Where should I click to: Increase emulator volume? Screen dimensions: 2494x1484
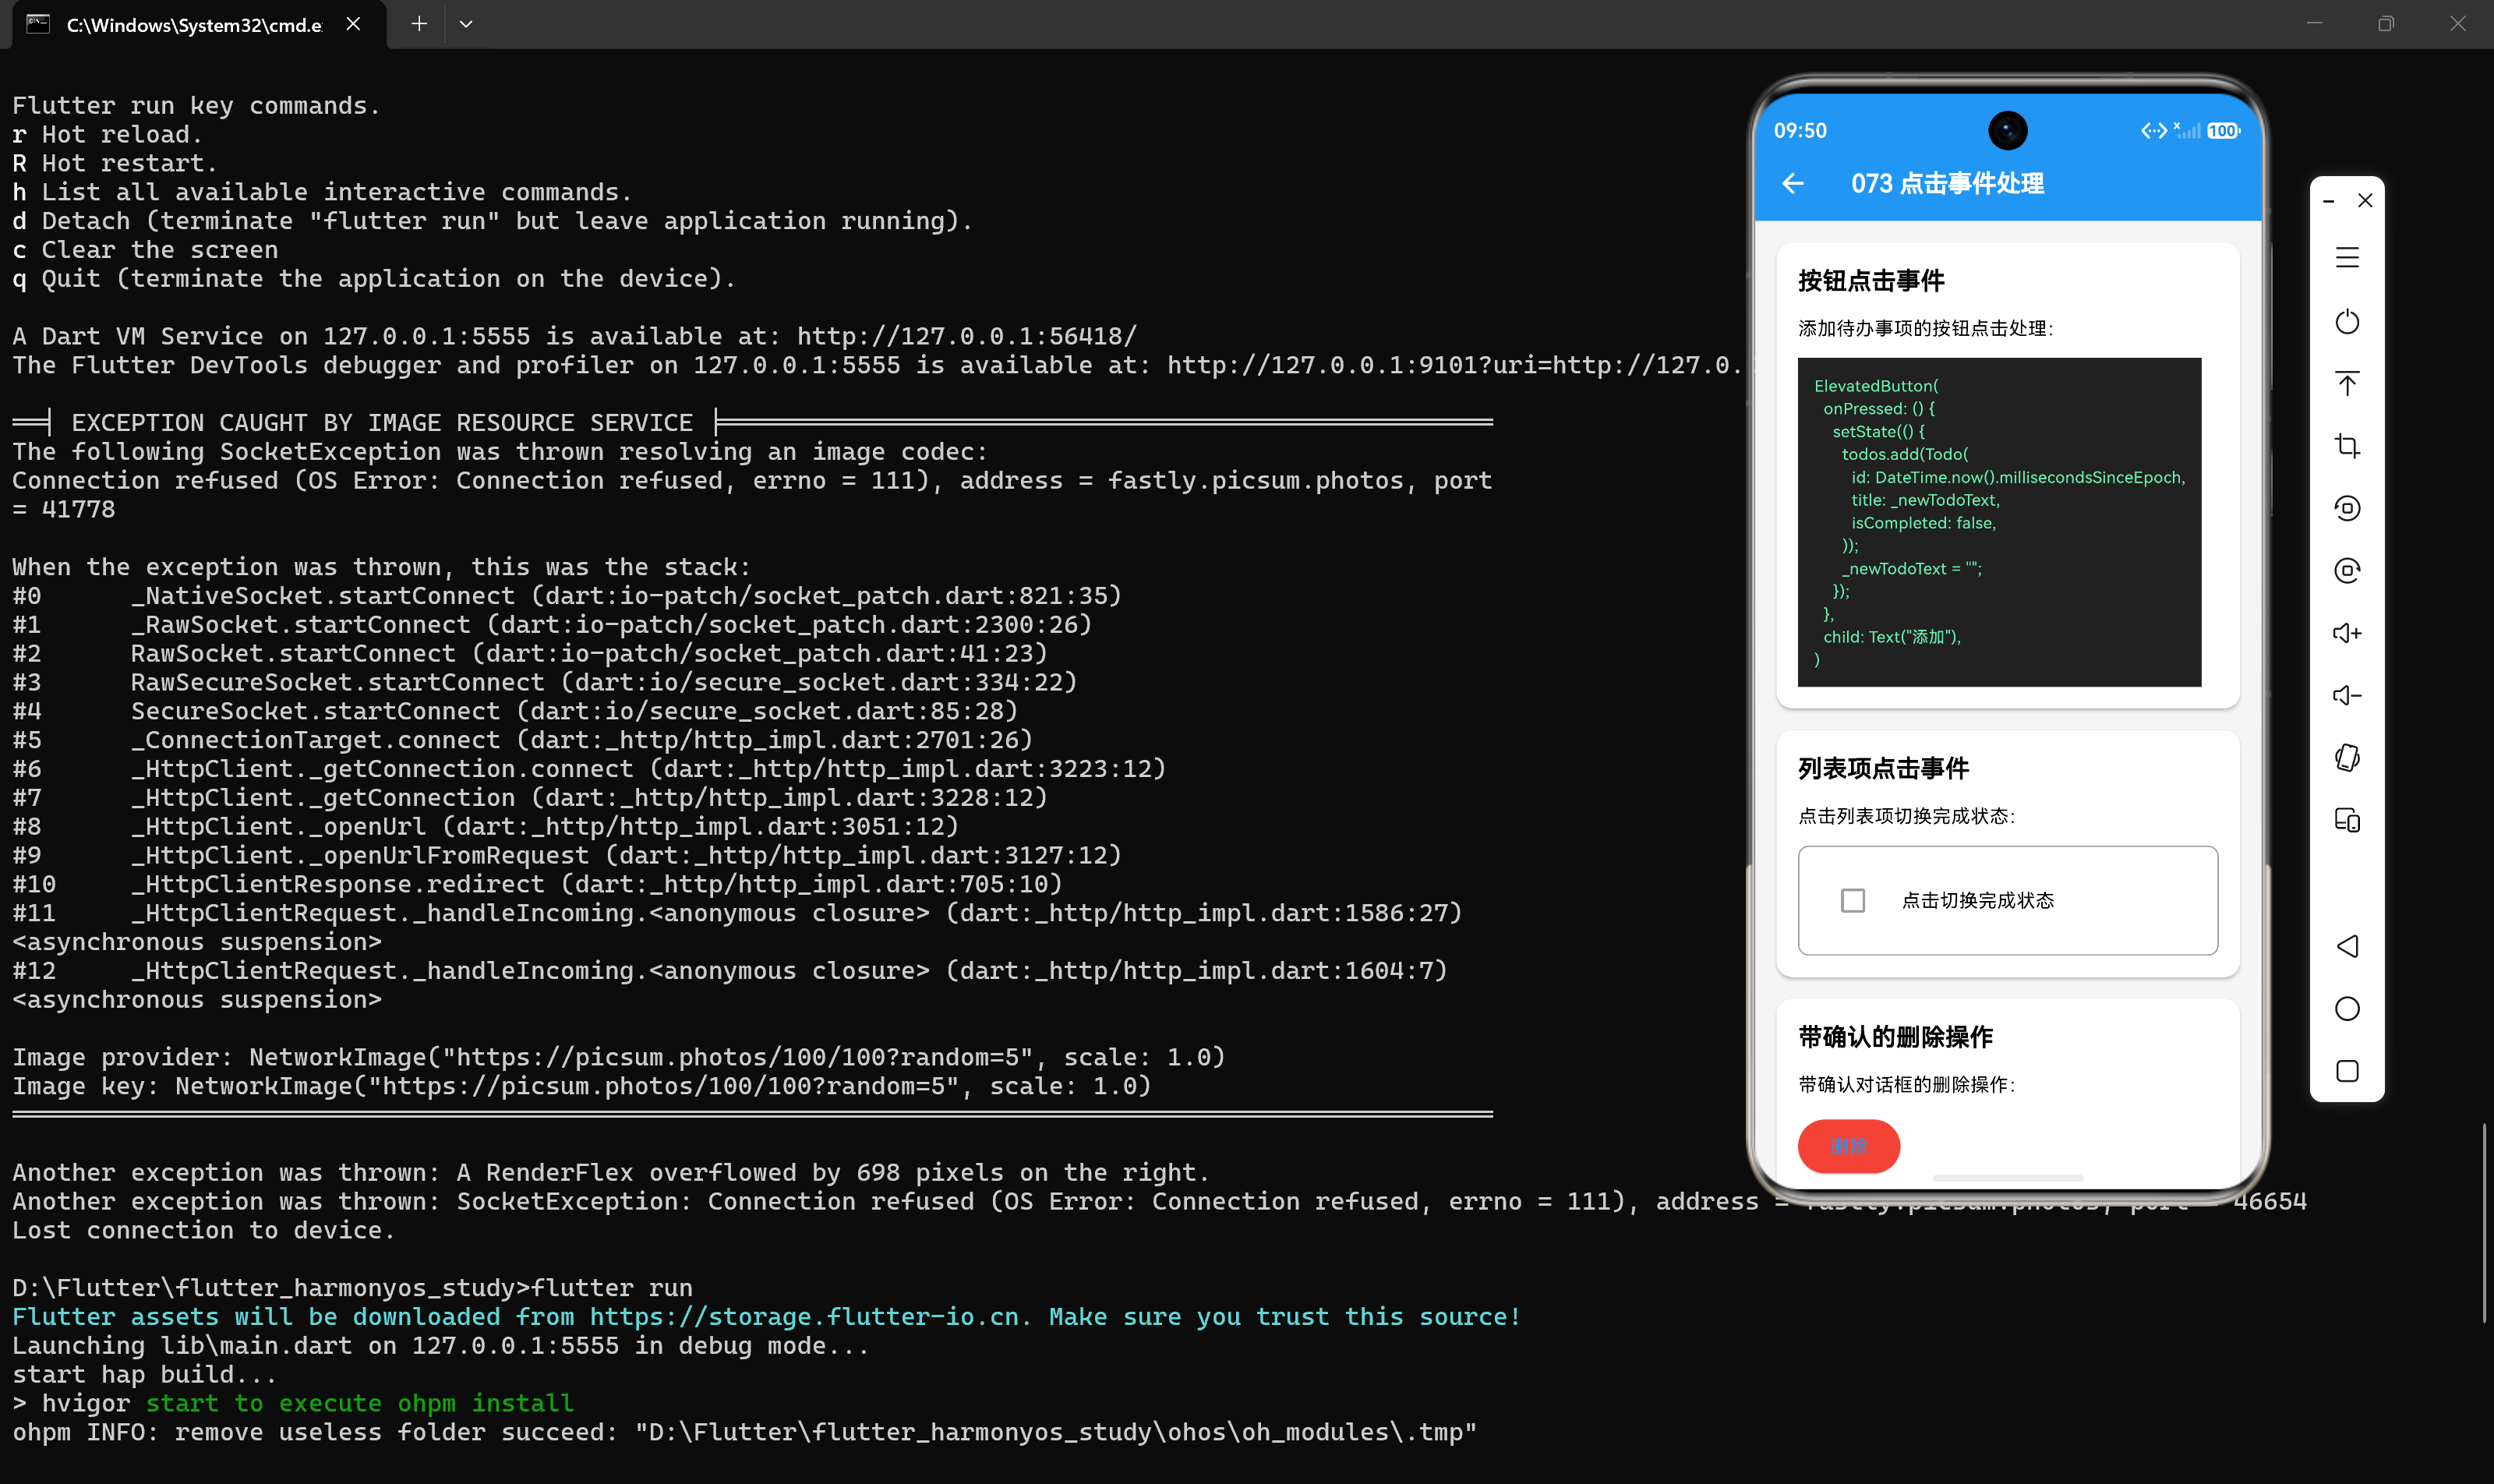(2347, 633)
